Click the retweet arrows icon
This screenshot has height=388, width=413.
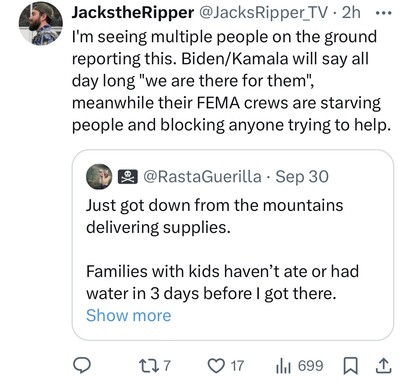(x=149, y=366)
